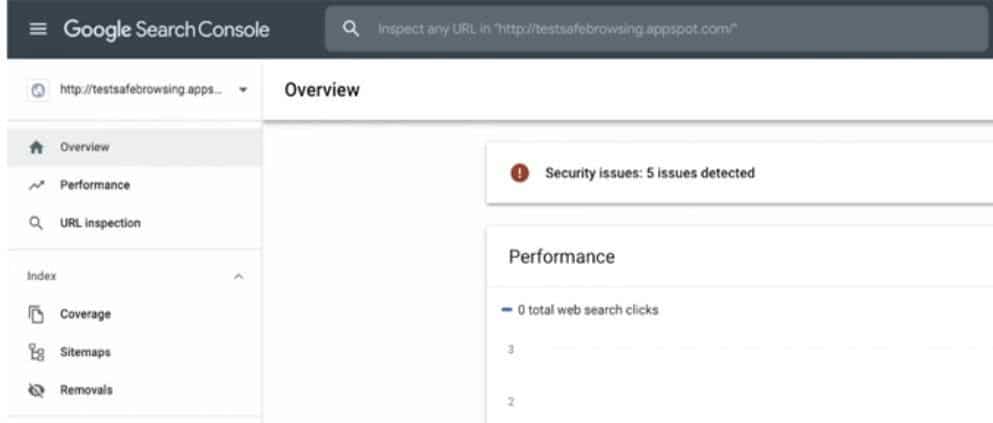The width and height of the screenshot is (993, 423).
Task: Collapse the Index section
Action: pyautogui.click(x=238, y=276)
